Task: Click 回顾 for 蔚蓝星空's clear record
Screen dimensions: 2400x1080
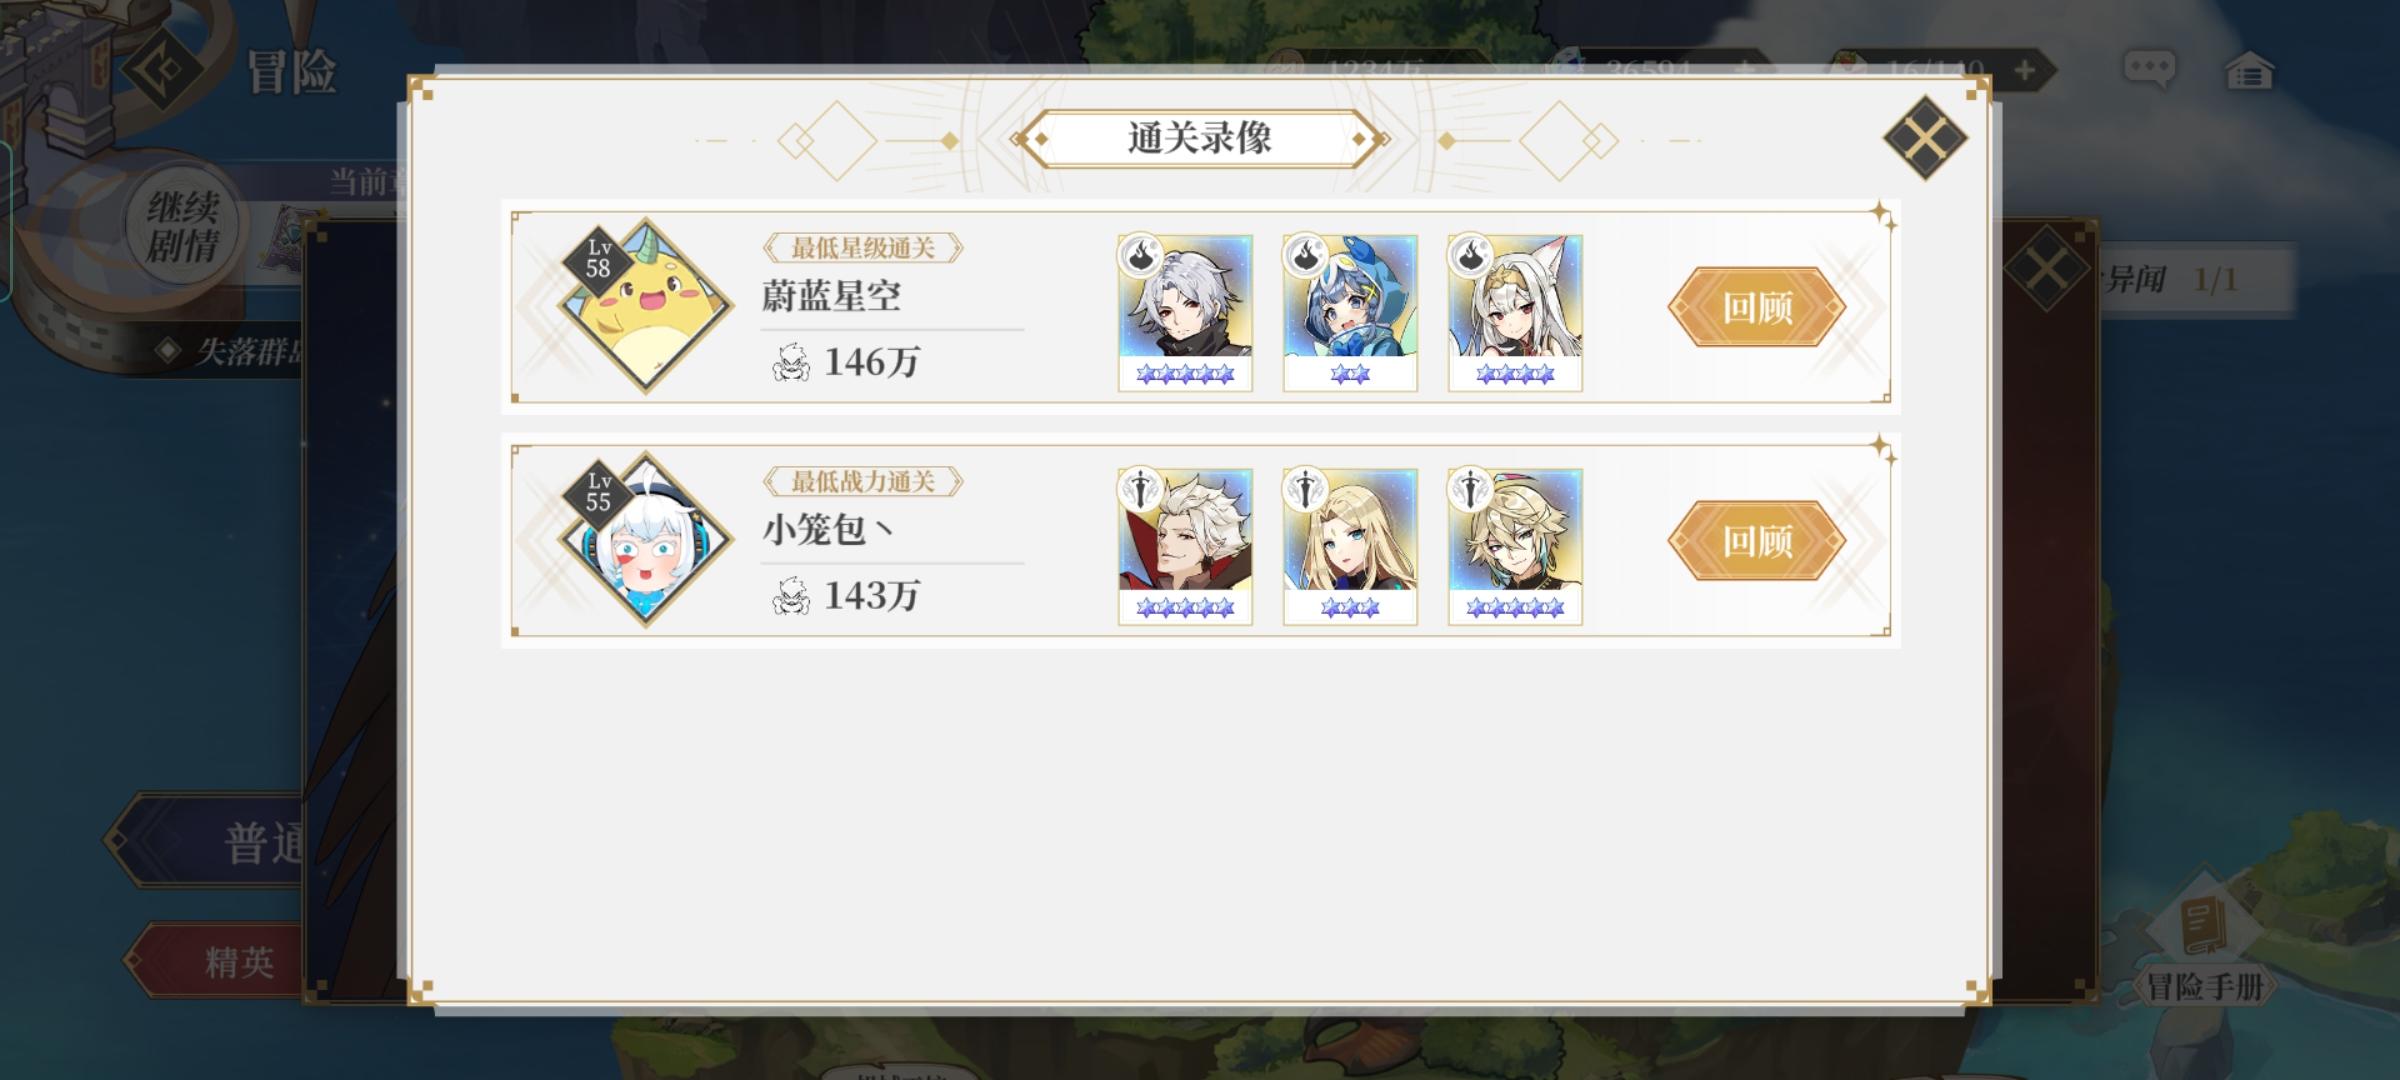Action: [x=1756, y=307]
